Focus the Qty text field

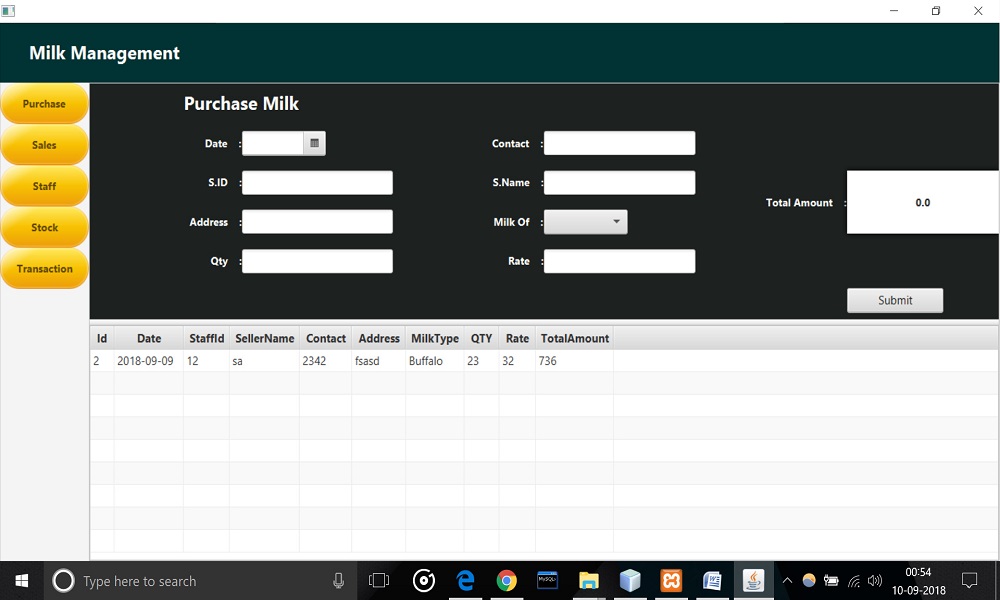[x=317, y=262]
